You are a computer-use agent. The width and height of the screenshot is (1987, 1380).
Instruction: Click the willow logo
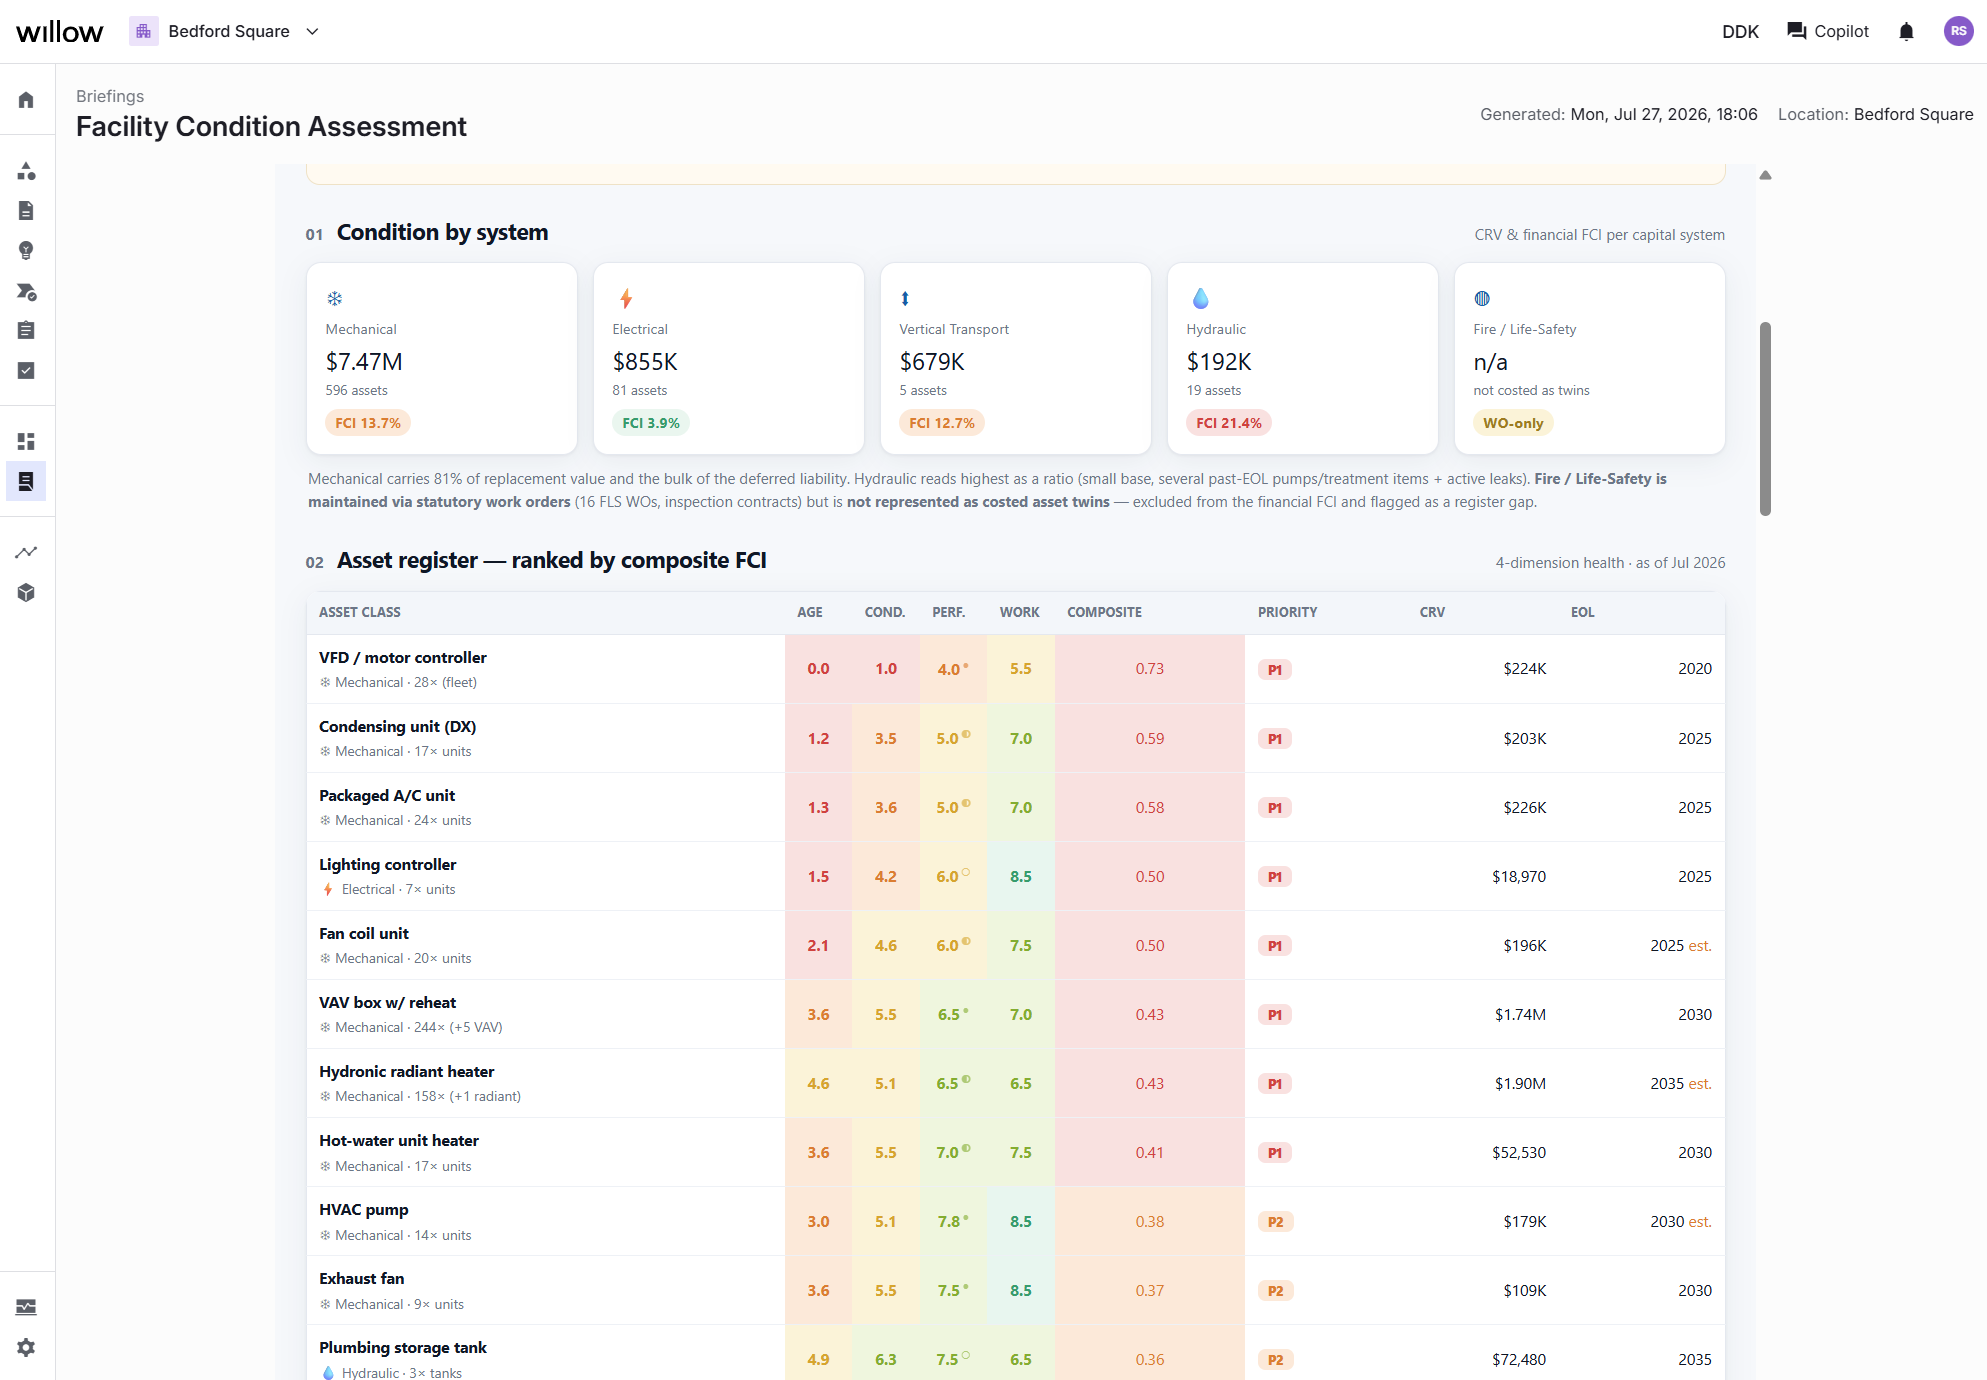60,32
